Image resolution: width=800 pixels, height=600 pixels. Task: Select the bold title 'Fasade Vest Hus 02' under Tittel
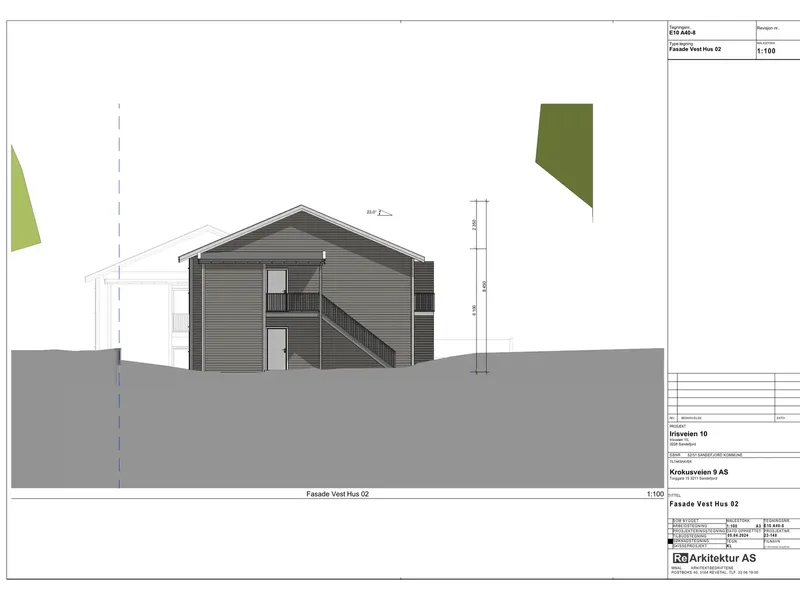point(704,504)
